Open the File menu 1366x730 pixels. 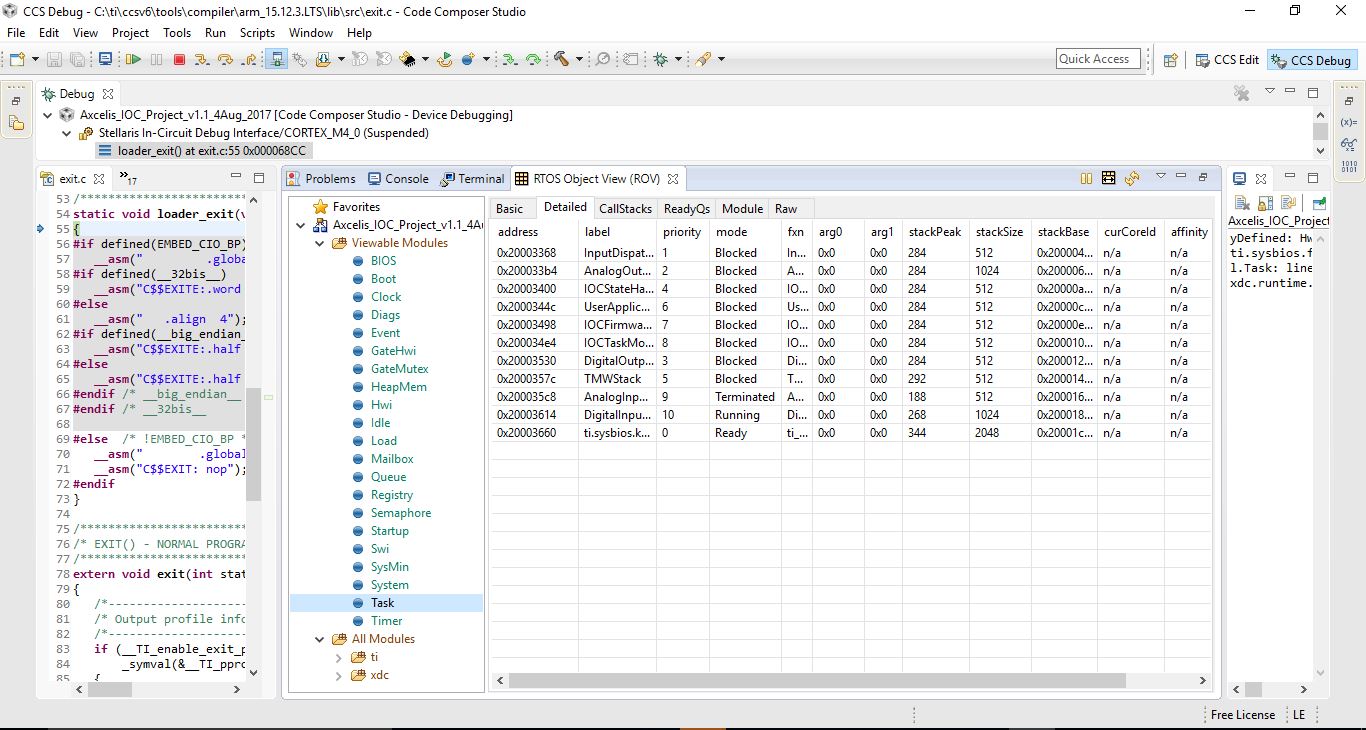[x=16, y=32]
